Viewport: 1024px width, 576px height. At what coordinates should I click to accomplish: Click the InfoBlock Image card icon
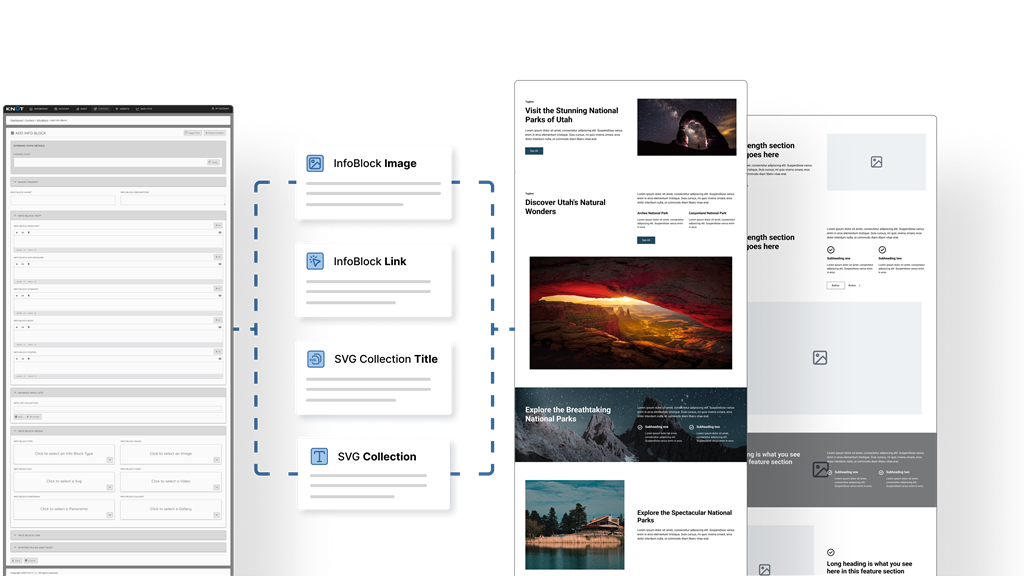[315, 163]
